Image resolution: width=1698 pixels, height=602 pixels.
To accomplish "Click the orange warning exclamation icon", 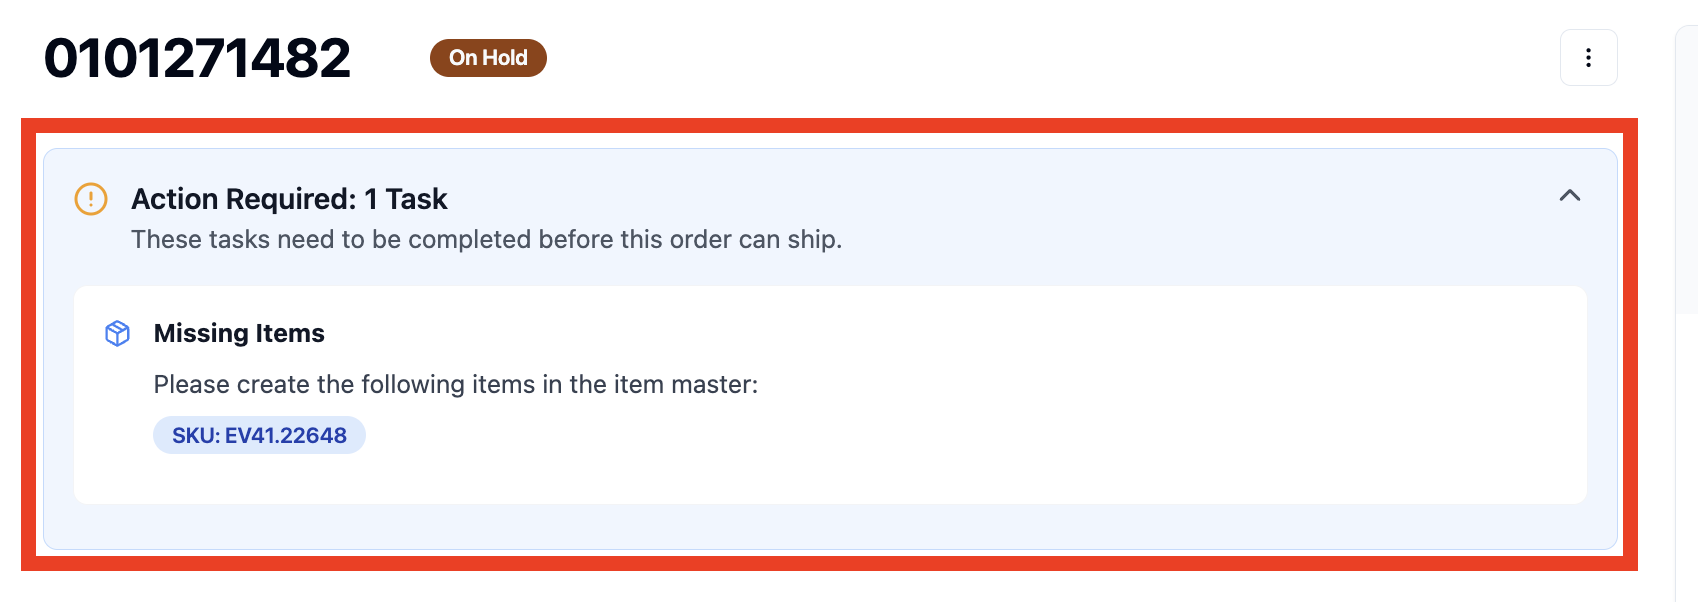I will point(91,199).
